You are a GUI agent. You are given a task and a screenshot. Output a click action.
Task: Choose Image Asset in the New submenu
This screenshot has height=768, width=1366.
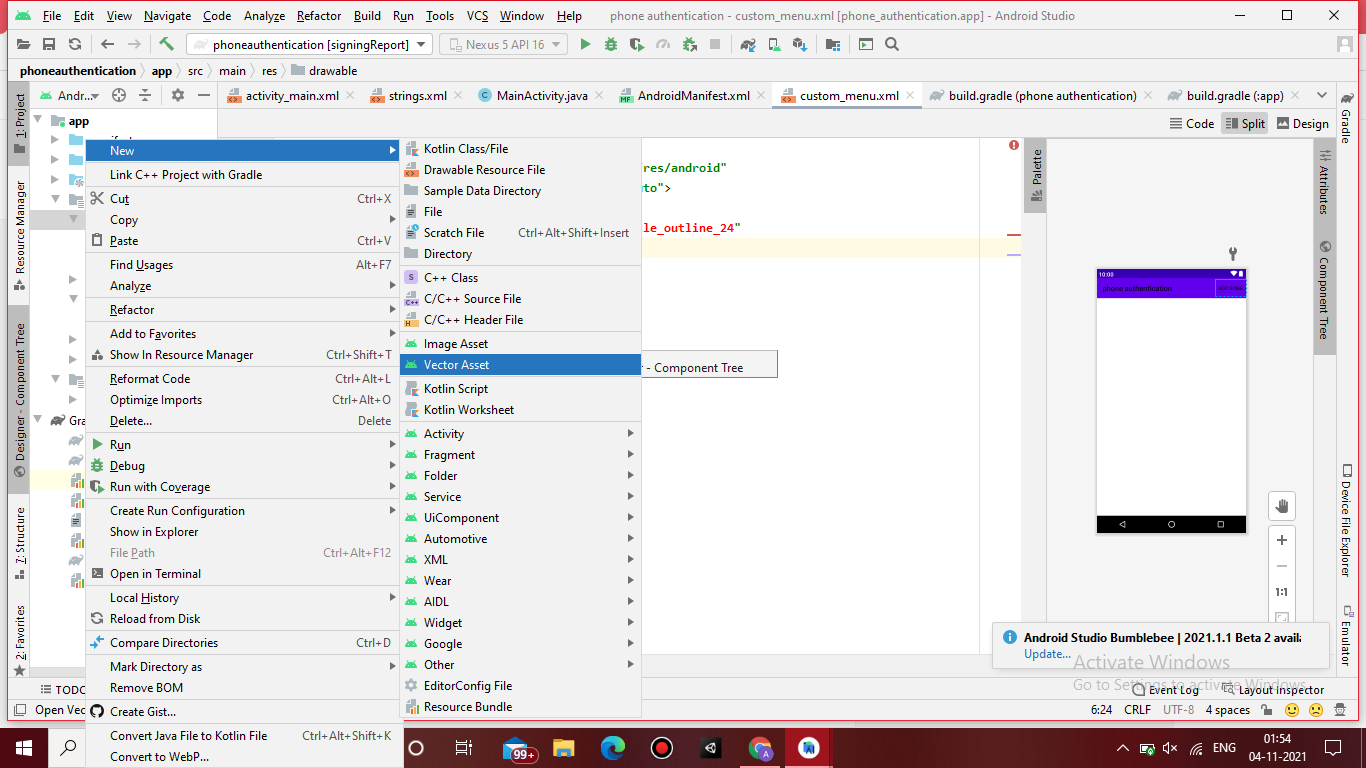pyautogui.click(x=520, y=344)
